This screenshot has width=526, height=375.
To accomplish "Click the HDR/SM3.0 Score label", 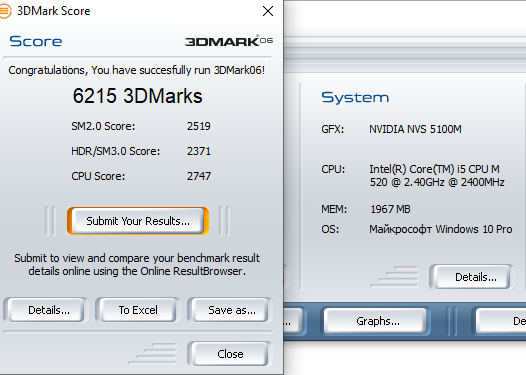I will point(115,151).
